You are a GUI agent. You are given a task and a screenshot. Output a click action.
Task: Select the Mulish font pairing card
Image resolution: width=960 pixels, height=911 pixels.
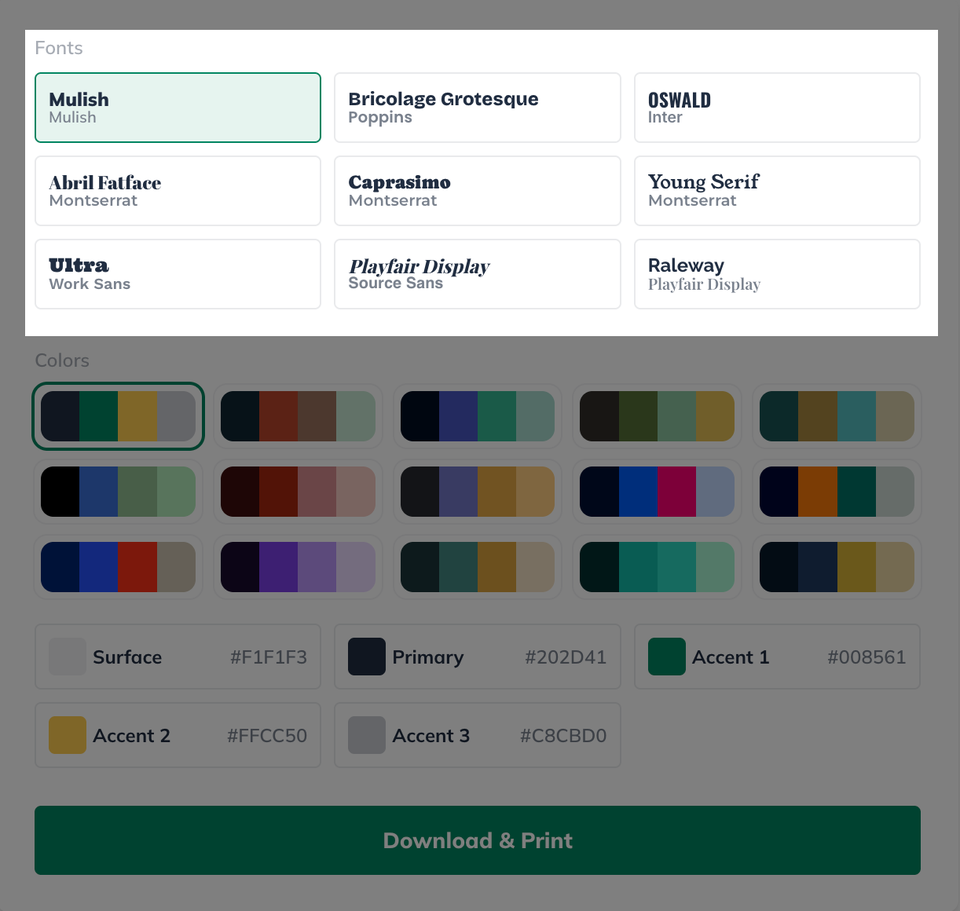click(178, 108)
